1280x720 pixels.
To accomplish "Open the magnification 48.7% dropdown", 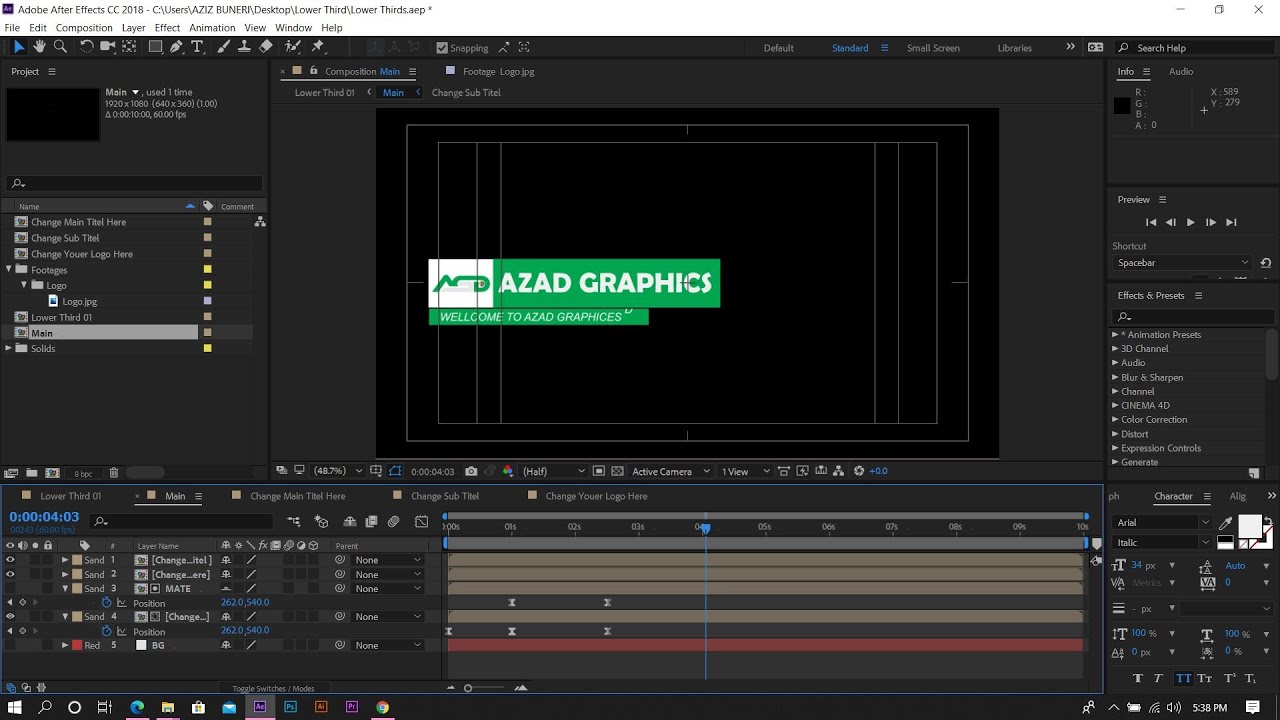I will [337, 471].
